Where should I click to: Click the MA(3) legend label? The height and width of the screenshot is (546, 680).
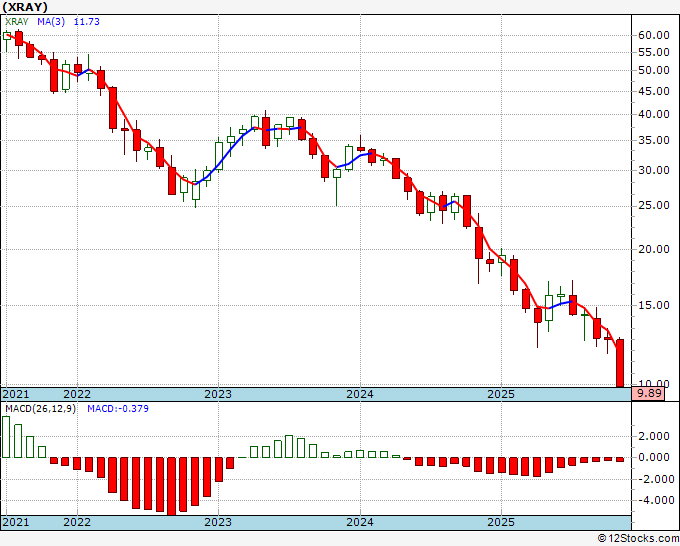(51, 22)
